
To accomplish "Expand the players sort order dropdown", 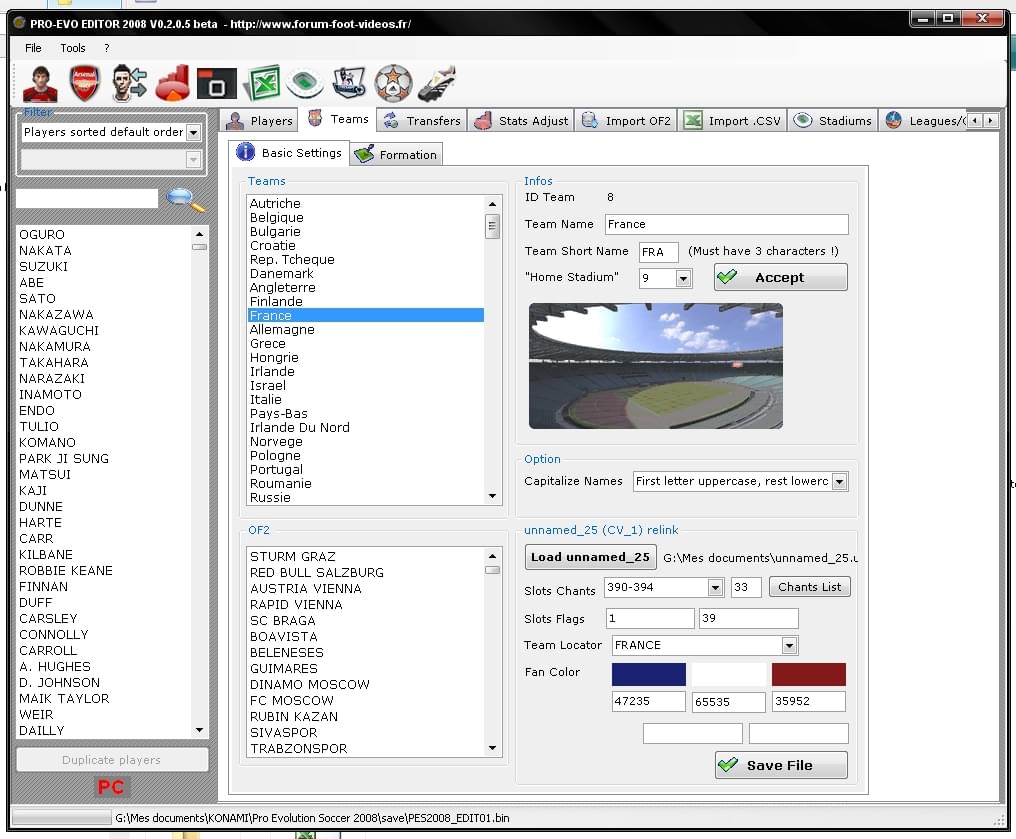I will pyautogui.click(x=193, y=132).
